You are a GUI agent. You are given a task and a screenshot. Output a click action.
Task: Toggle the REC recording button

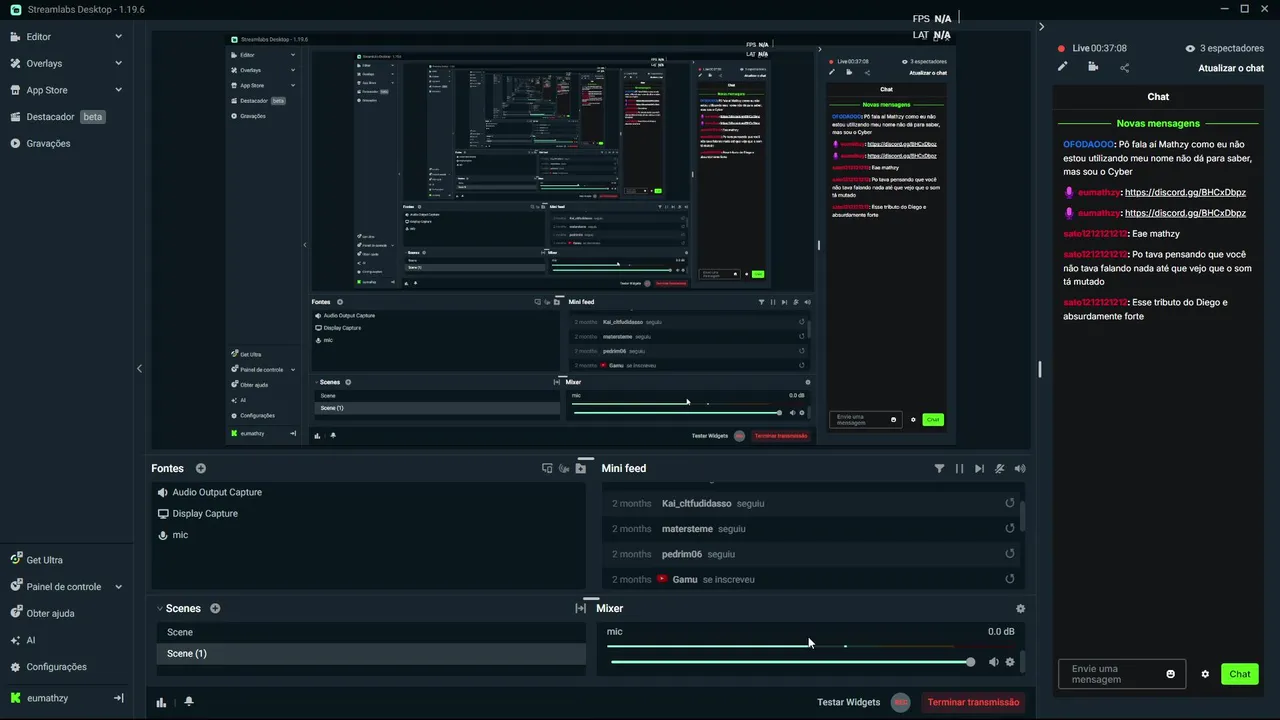click(x=901, y=702)
